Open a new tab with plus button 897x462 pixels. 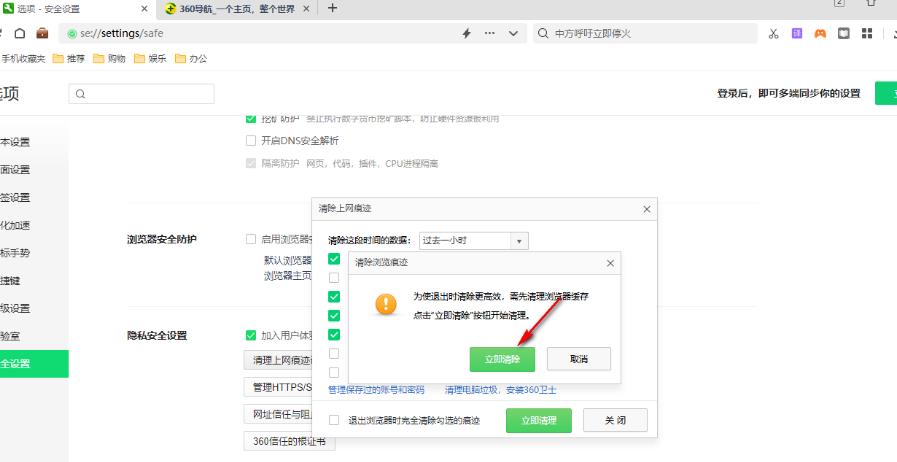[x=332, y=8]
